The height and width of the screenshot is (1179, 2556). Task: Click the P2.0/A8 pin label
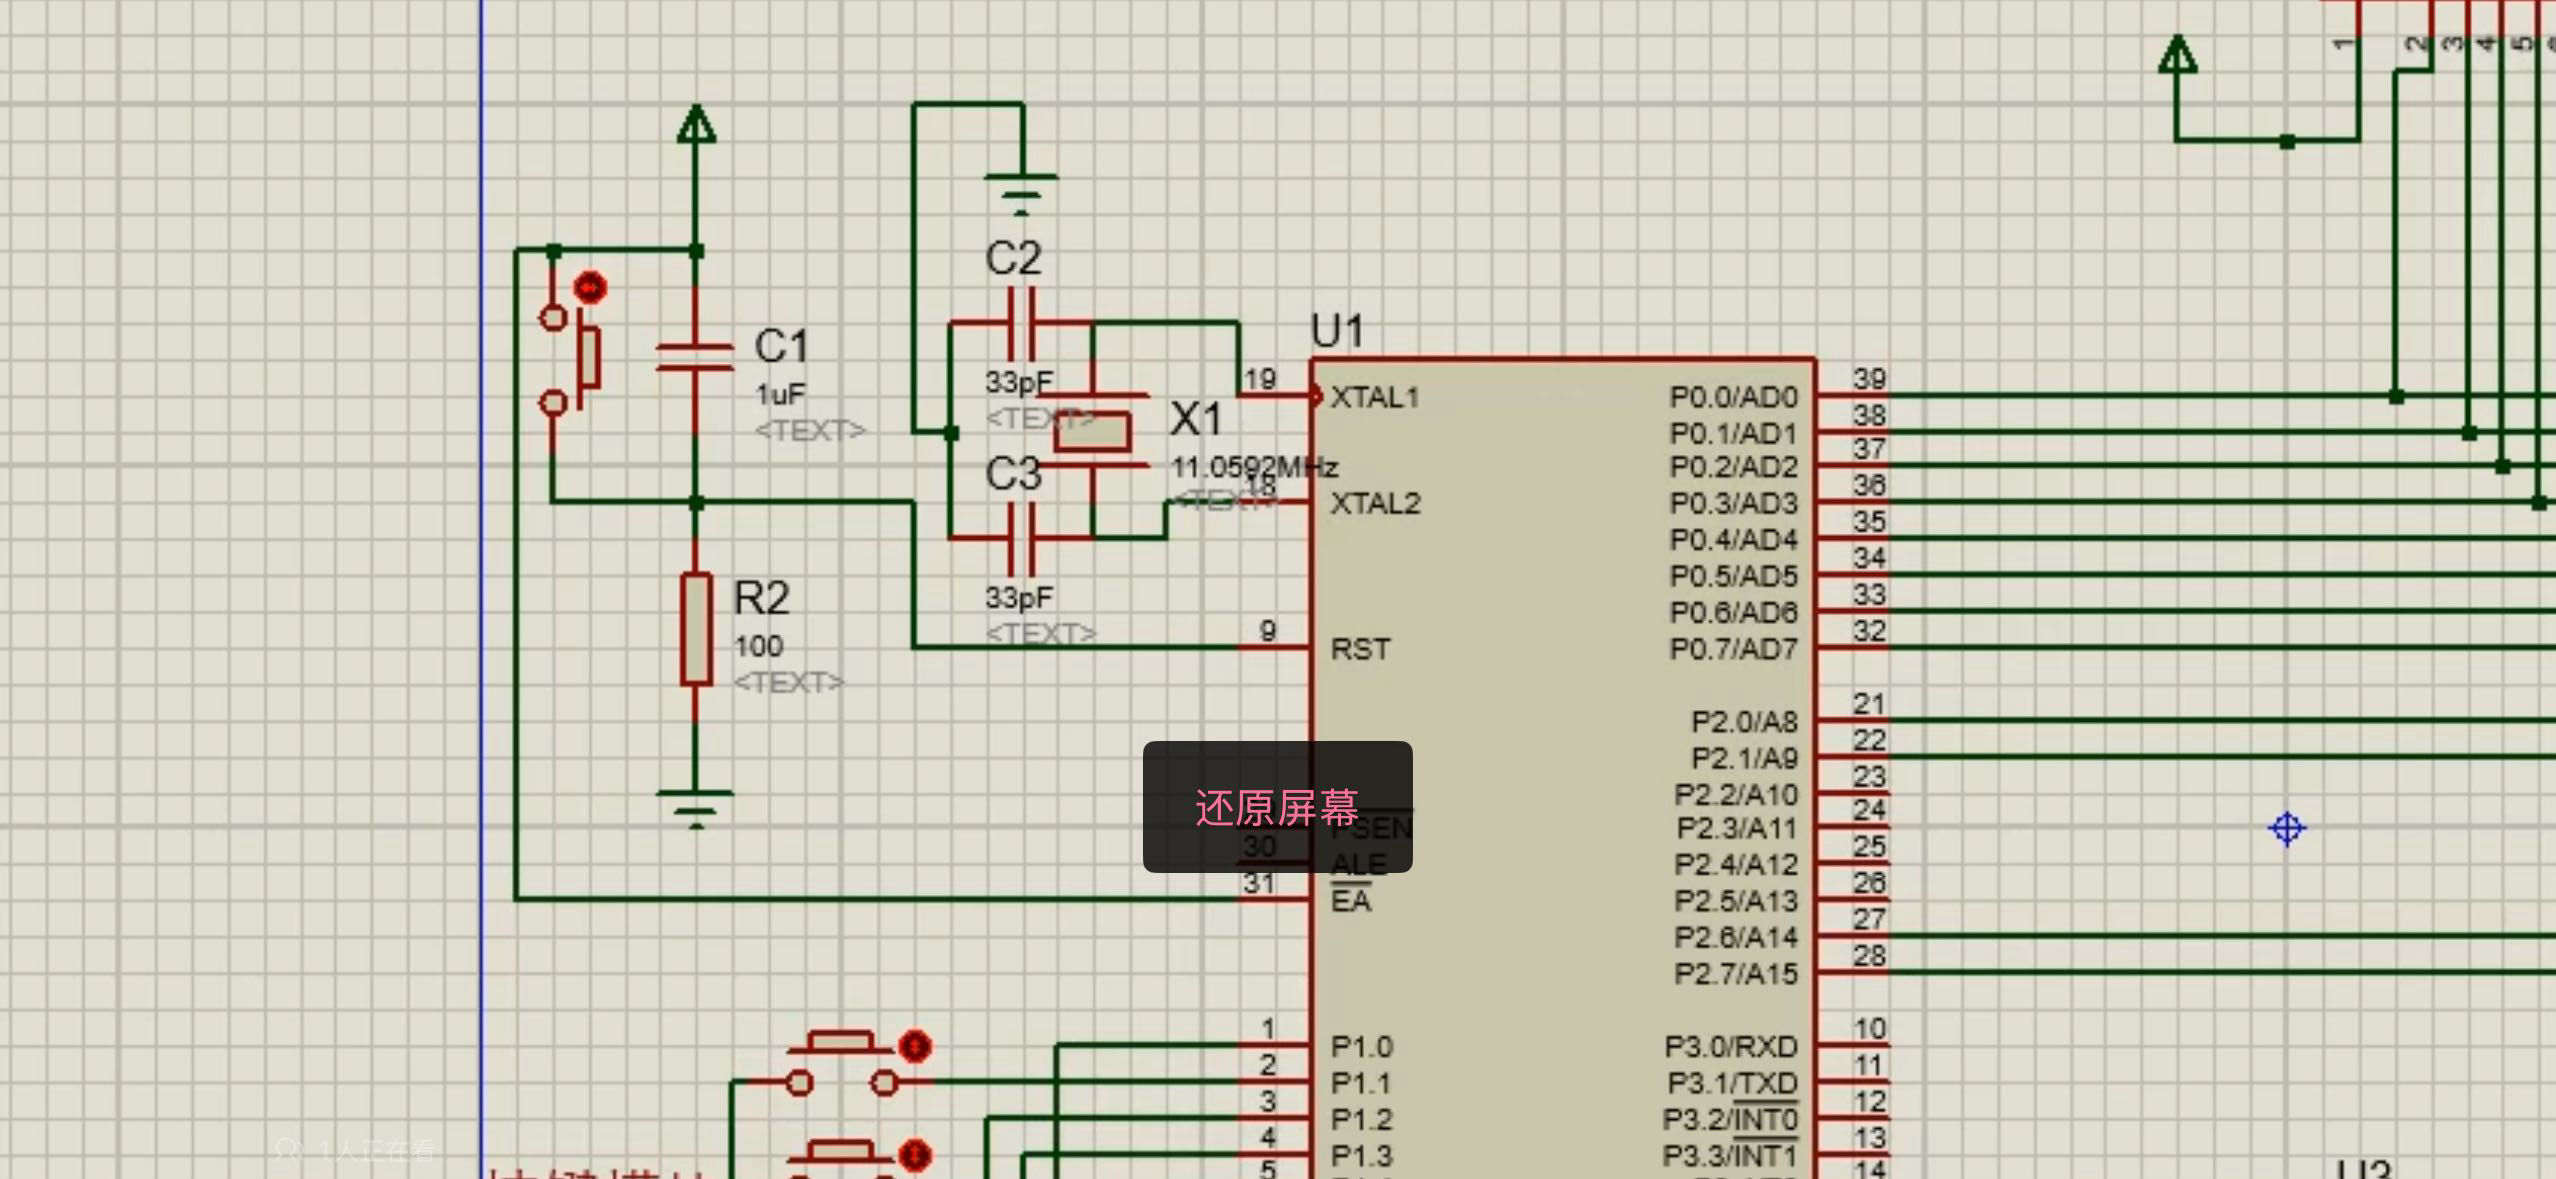point(1744,721)
